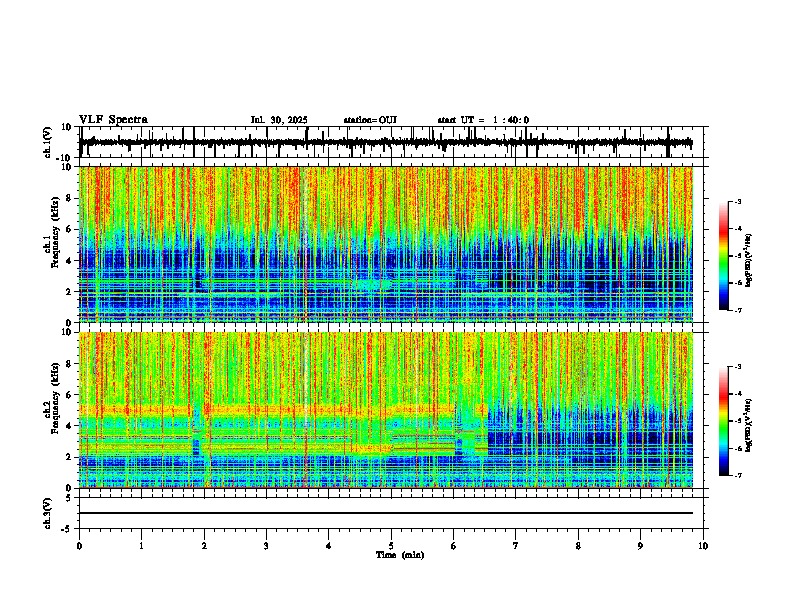This screenshot has height=612, width=792.
Task: Click the ch.2 spectrogram color scale bar
Action: (x=723, y=421)
